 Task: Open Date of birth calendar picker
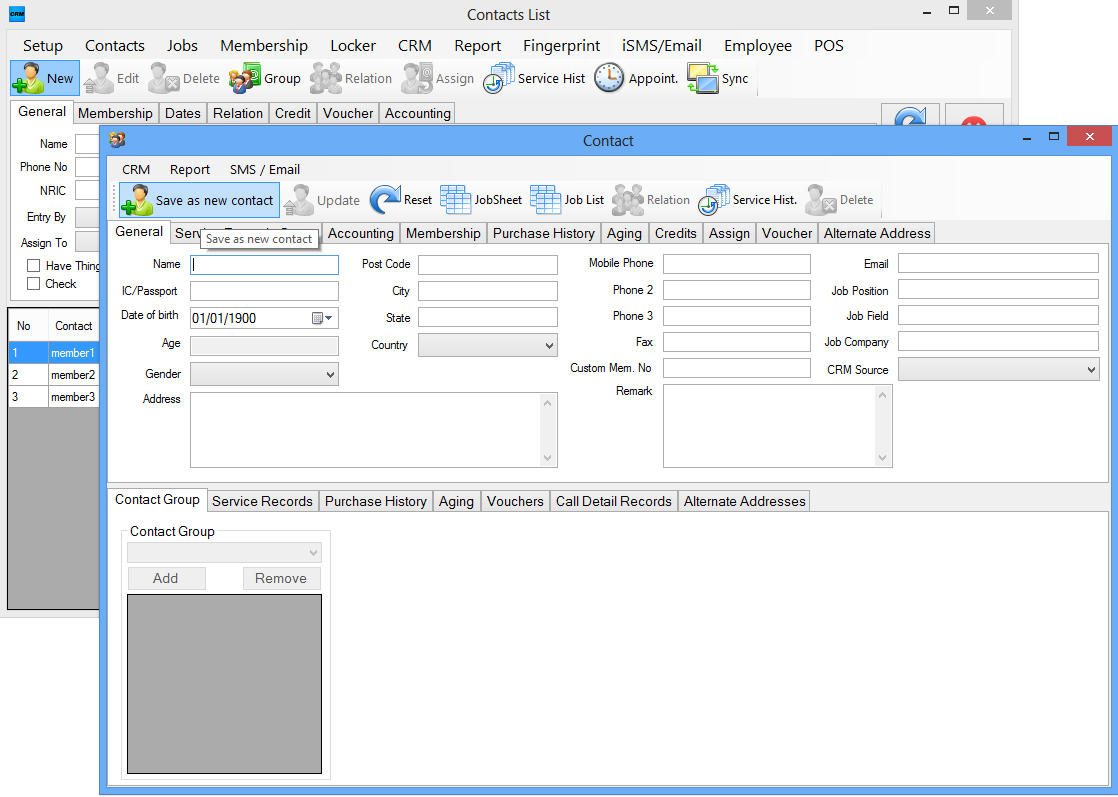[323, 318]
